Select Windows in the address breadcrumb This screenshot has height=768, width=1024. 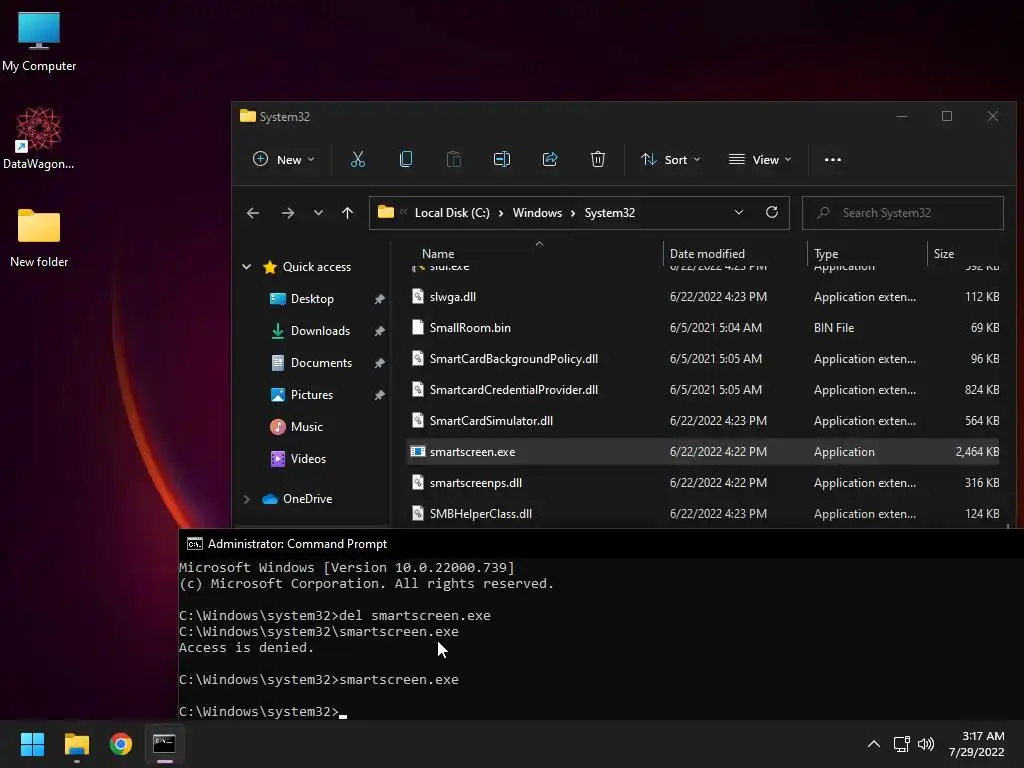(x=537, y=213)
